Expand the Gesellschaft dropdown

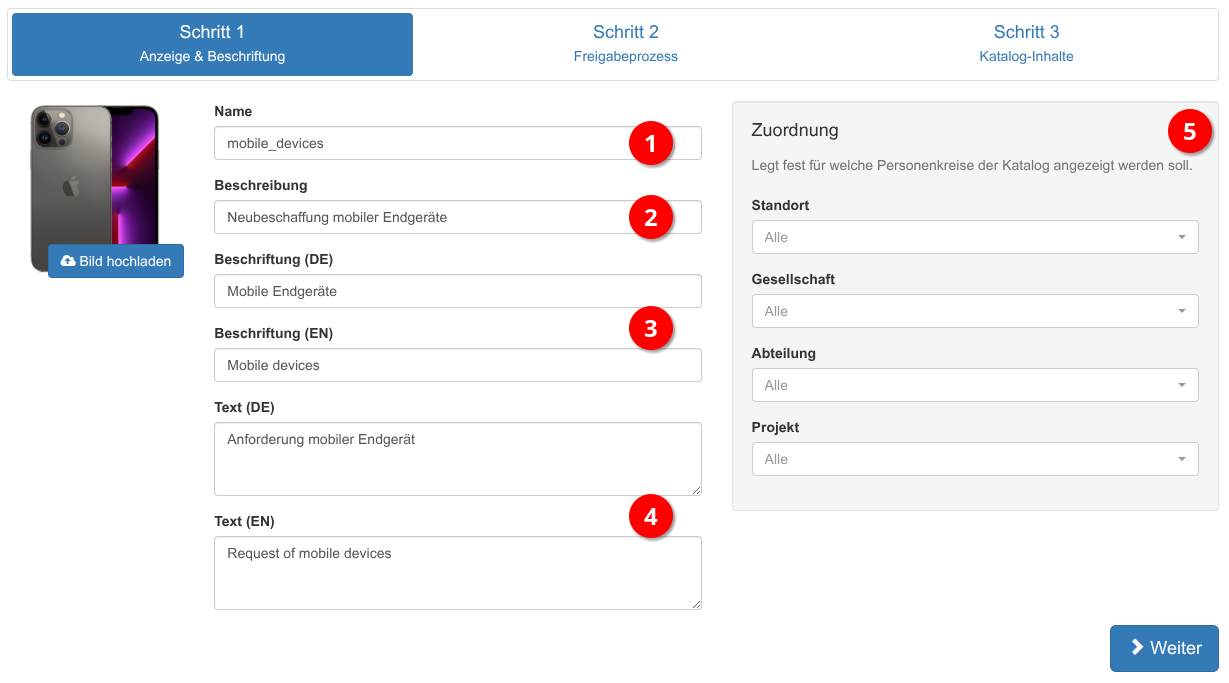[x=974, y=311]
